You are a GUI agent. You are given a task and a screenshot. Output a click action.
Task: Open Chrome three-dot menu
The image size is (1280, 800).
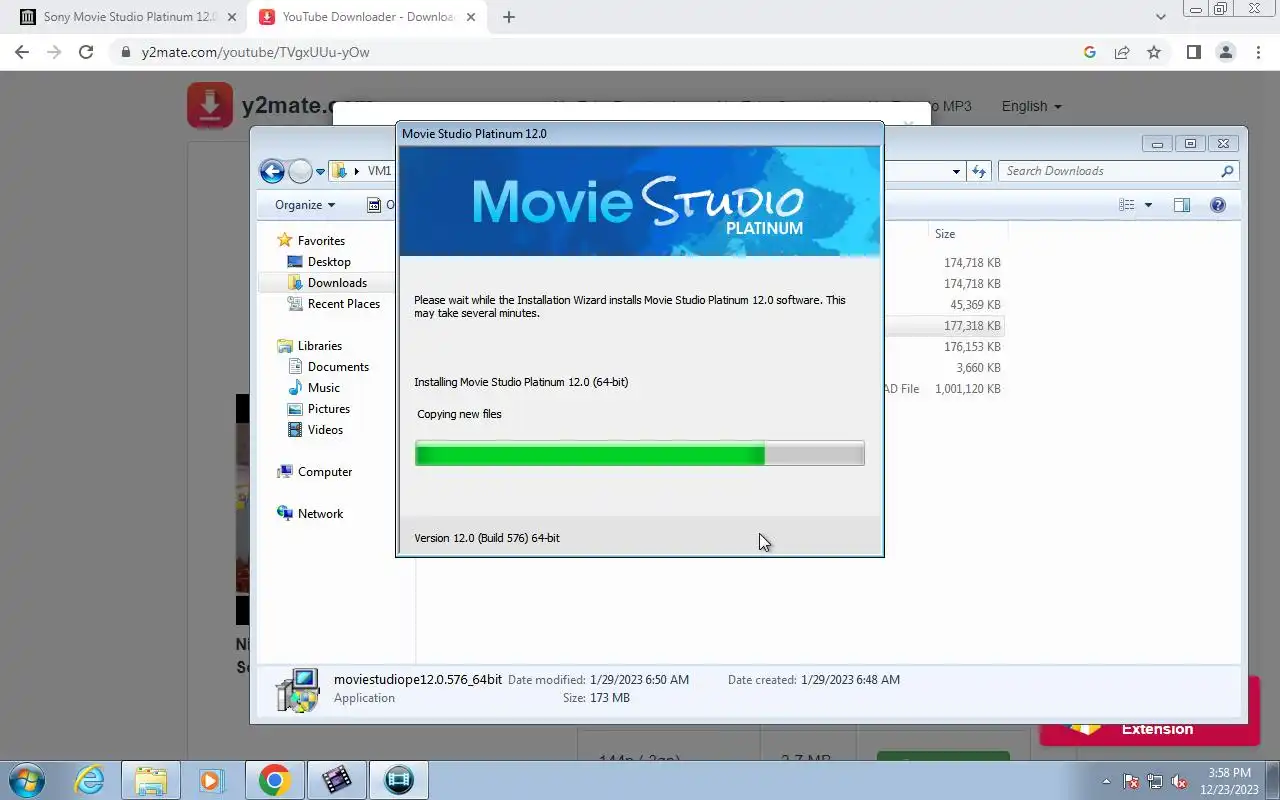click(1257, 52)
